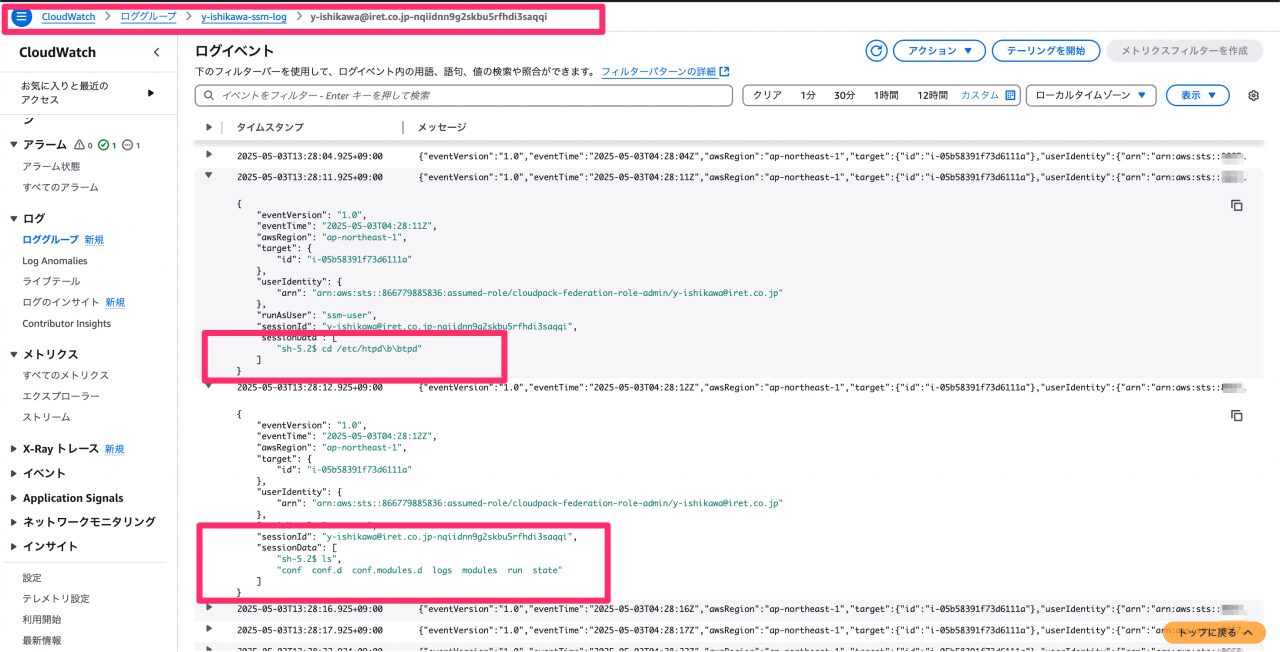This screenshot has width=1280, height=652.
Task: Click the タイムスタンプ column header
Action: coord(270,127)
